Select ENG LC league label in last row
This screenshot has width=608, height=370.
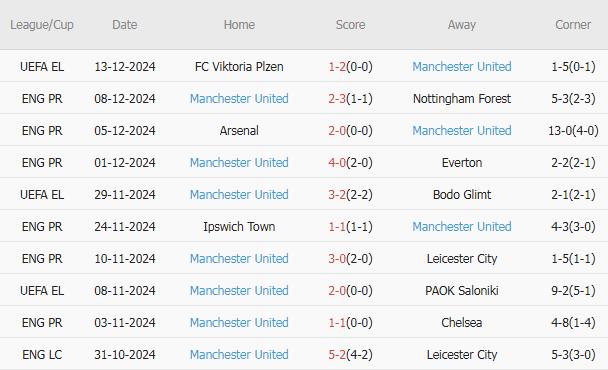click(x=42, y=354)
